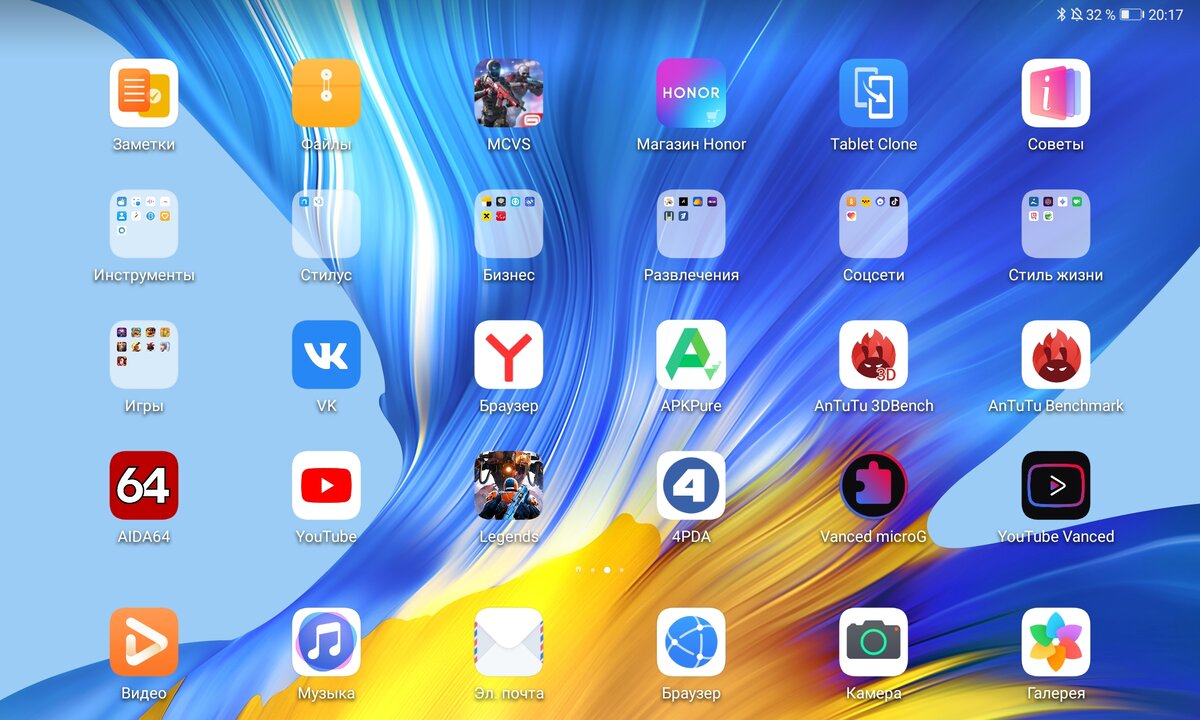This screenshot has height=720, width=1200.
Task: Launch the VK app
Action: [326, 355]
